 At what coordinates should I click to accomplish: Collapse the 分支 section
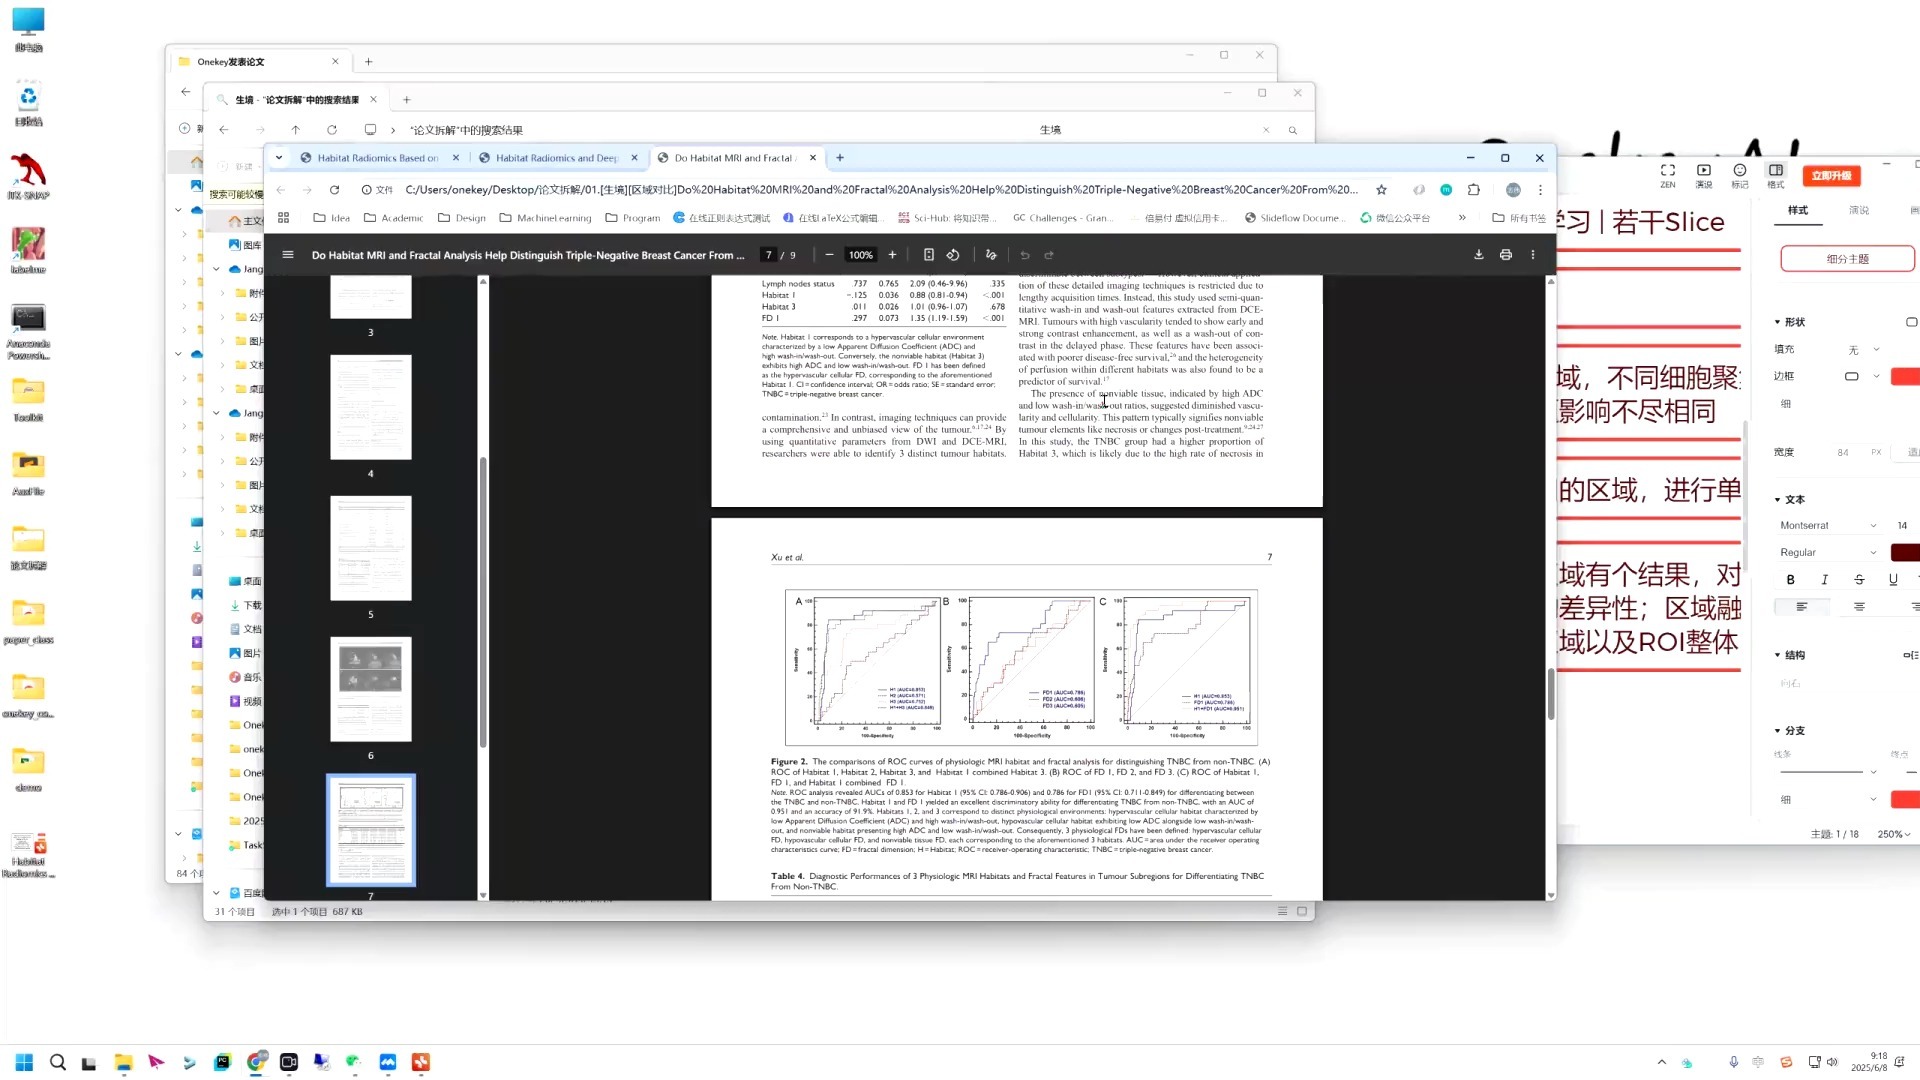[x=1777, y=731]
